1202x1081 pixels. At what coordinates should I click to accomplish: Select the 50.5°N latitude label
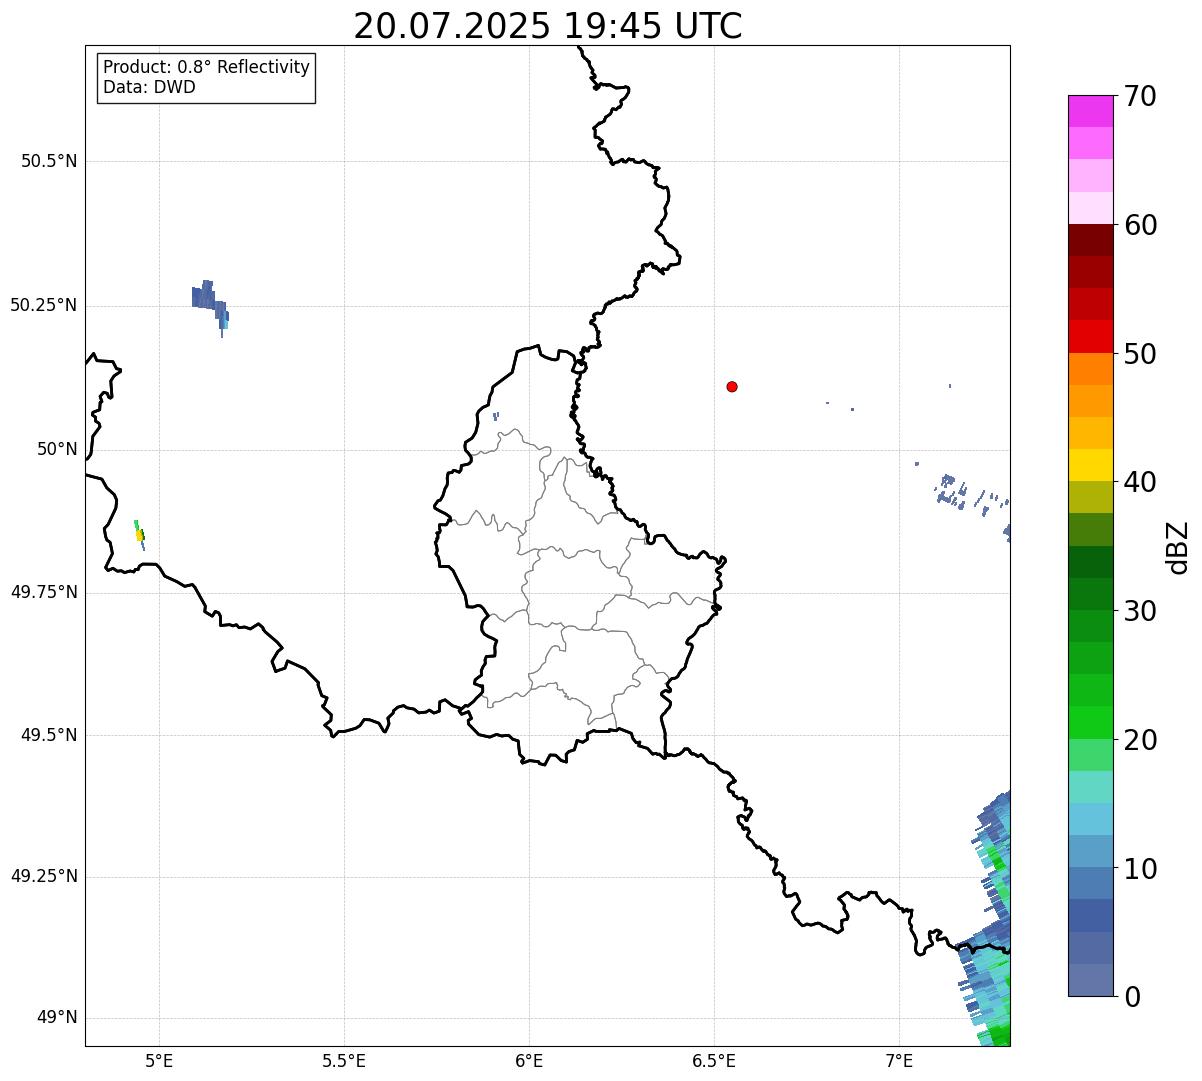(48, 161)
